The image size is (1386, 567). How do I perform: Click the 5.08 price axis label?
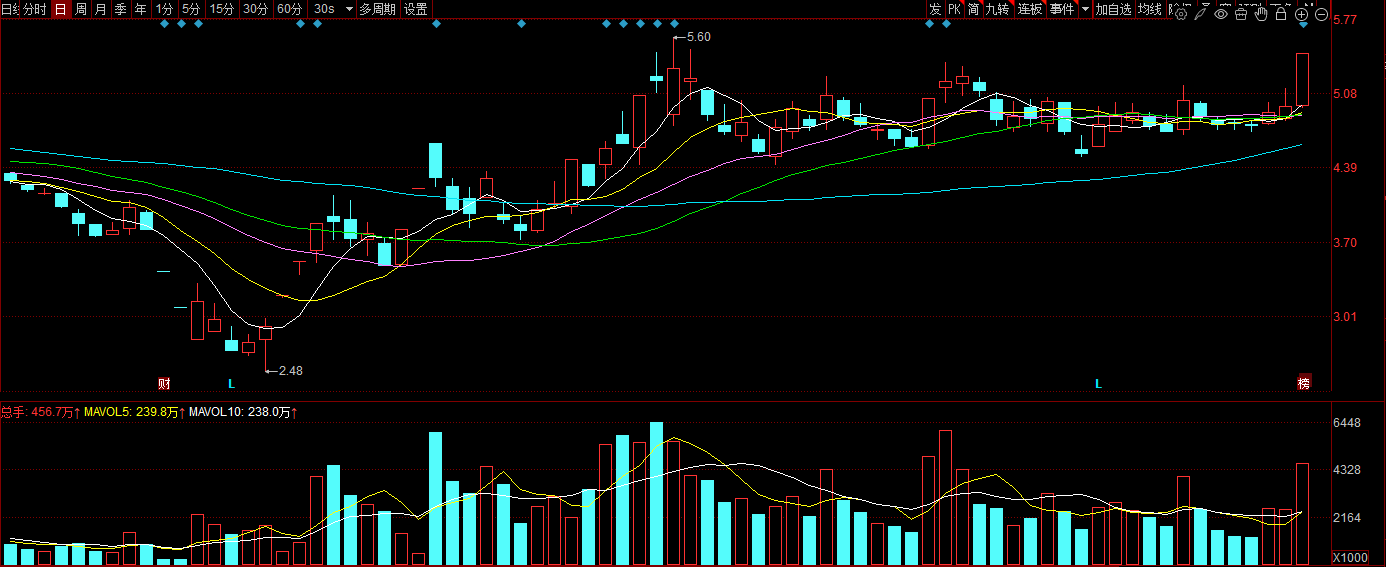[x=1344, y=94]
